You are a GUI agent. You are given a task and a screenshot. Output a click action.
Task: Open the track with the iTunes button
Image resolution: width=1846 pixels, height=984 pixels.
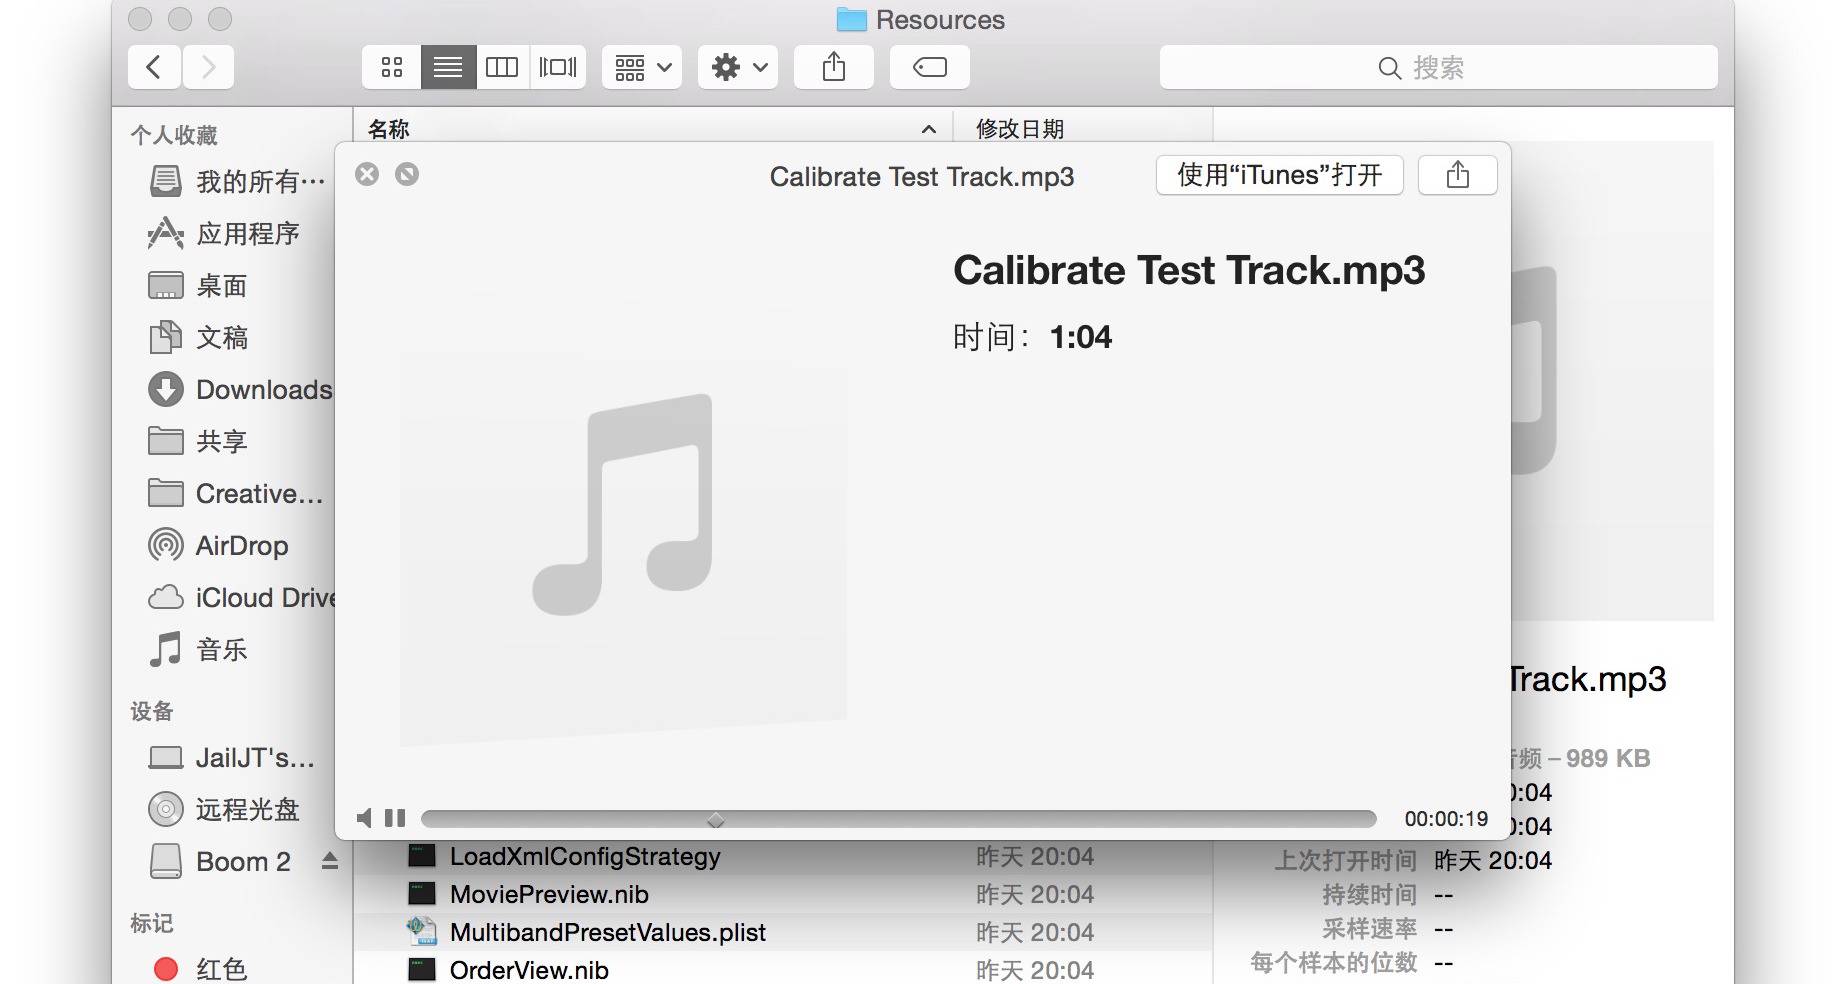[1279, 176]
